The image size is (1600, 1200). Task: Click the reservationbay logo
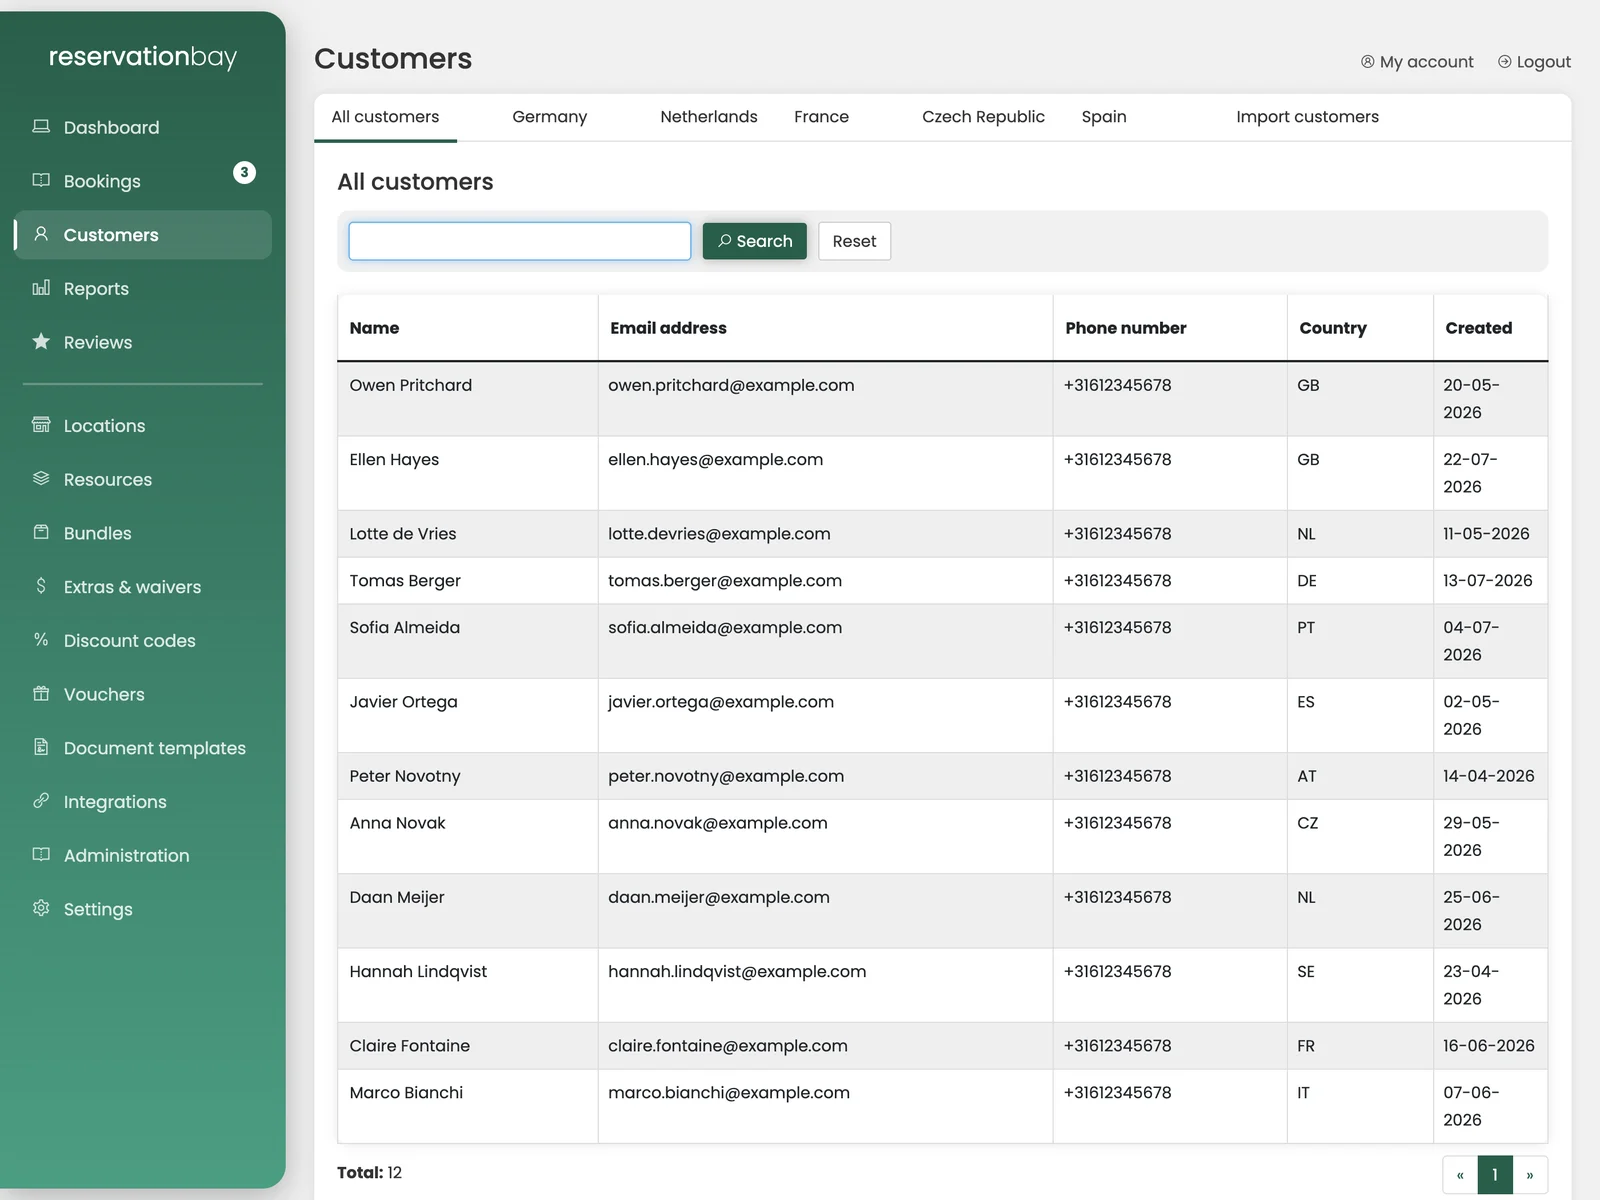tap(143, 57)
